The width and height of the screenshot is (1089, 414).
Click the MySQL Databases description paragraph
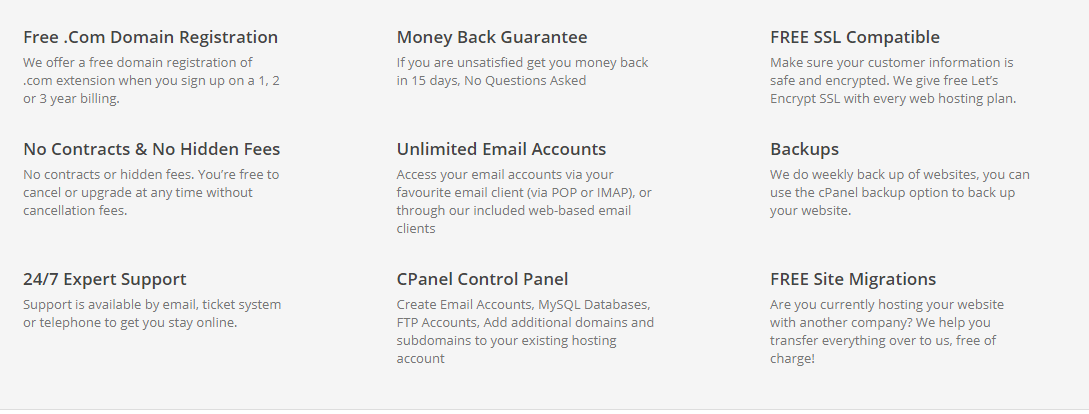pyautogui.click(x=525, y=331)
